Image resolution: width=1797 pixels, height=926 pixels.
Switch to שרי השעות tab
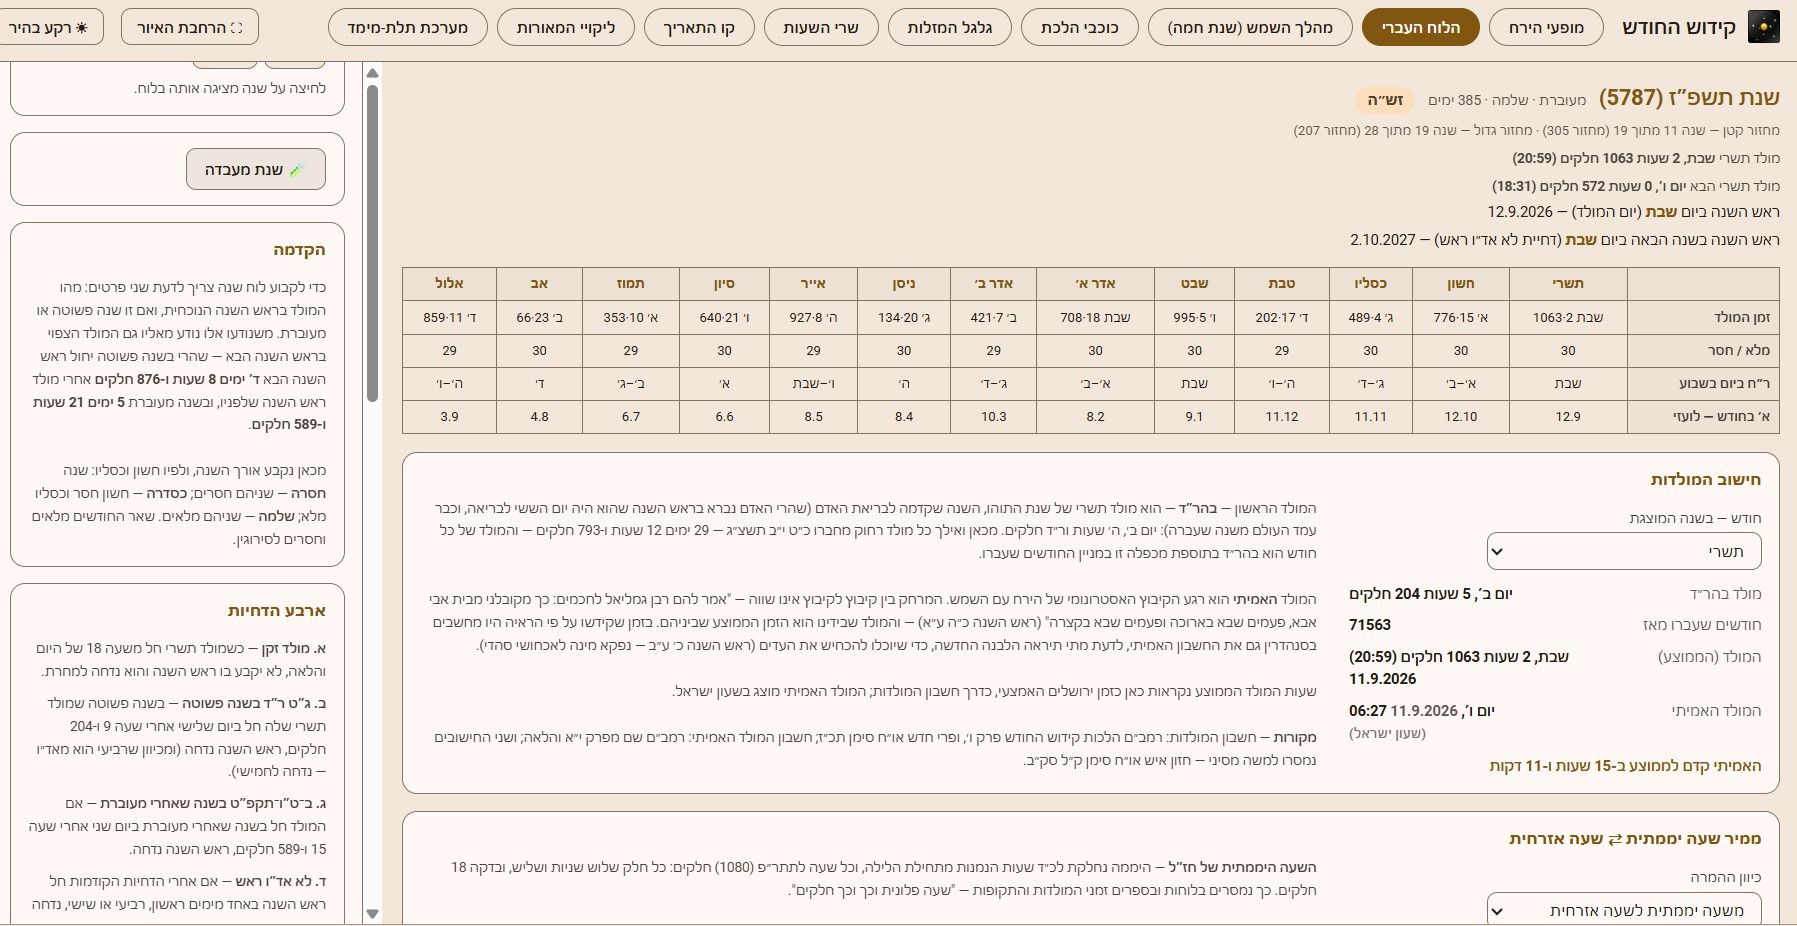(821, 28)
